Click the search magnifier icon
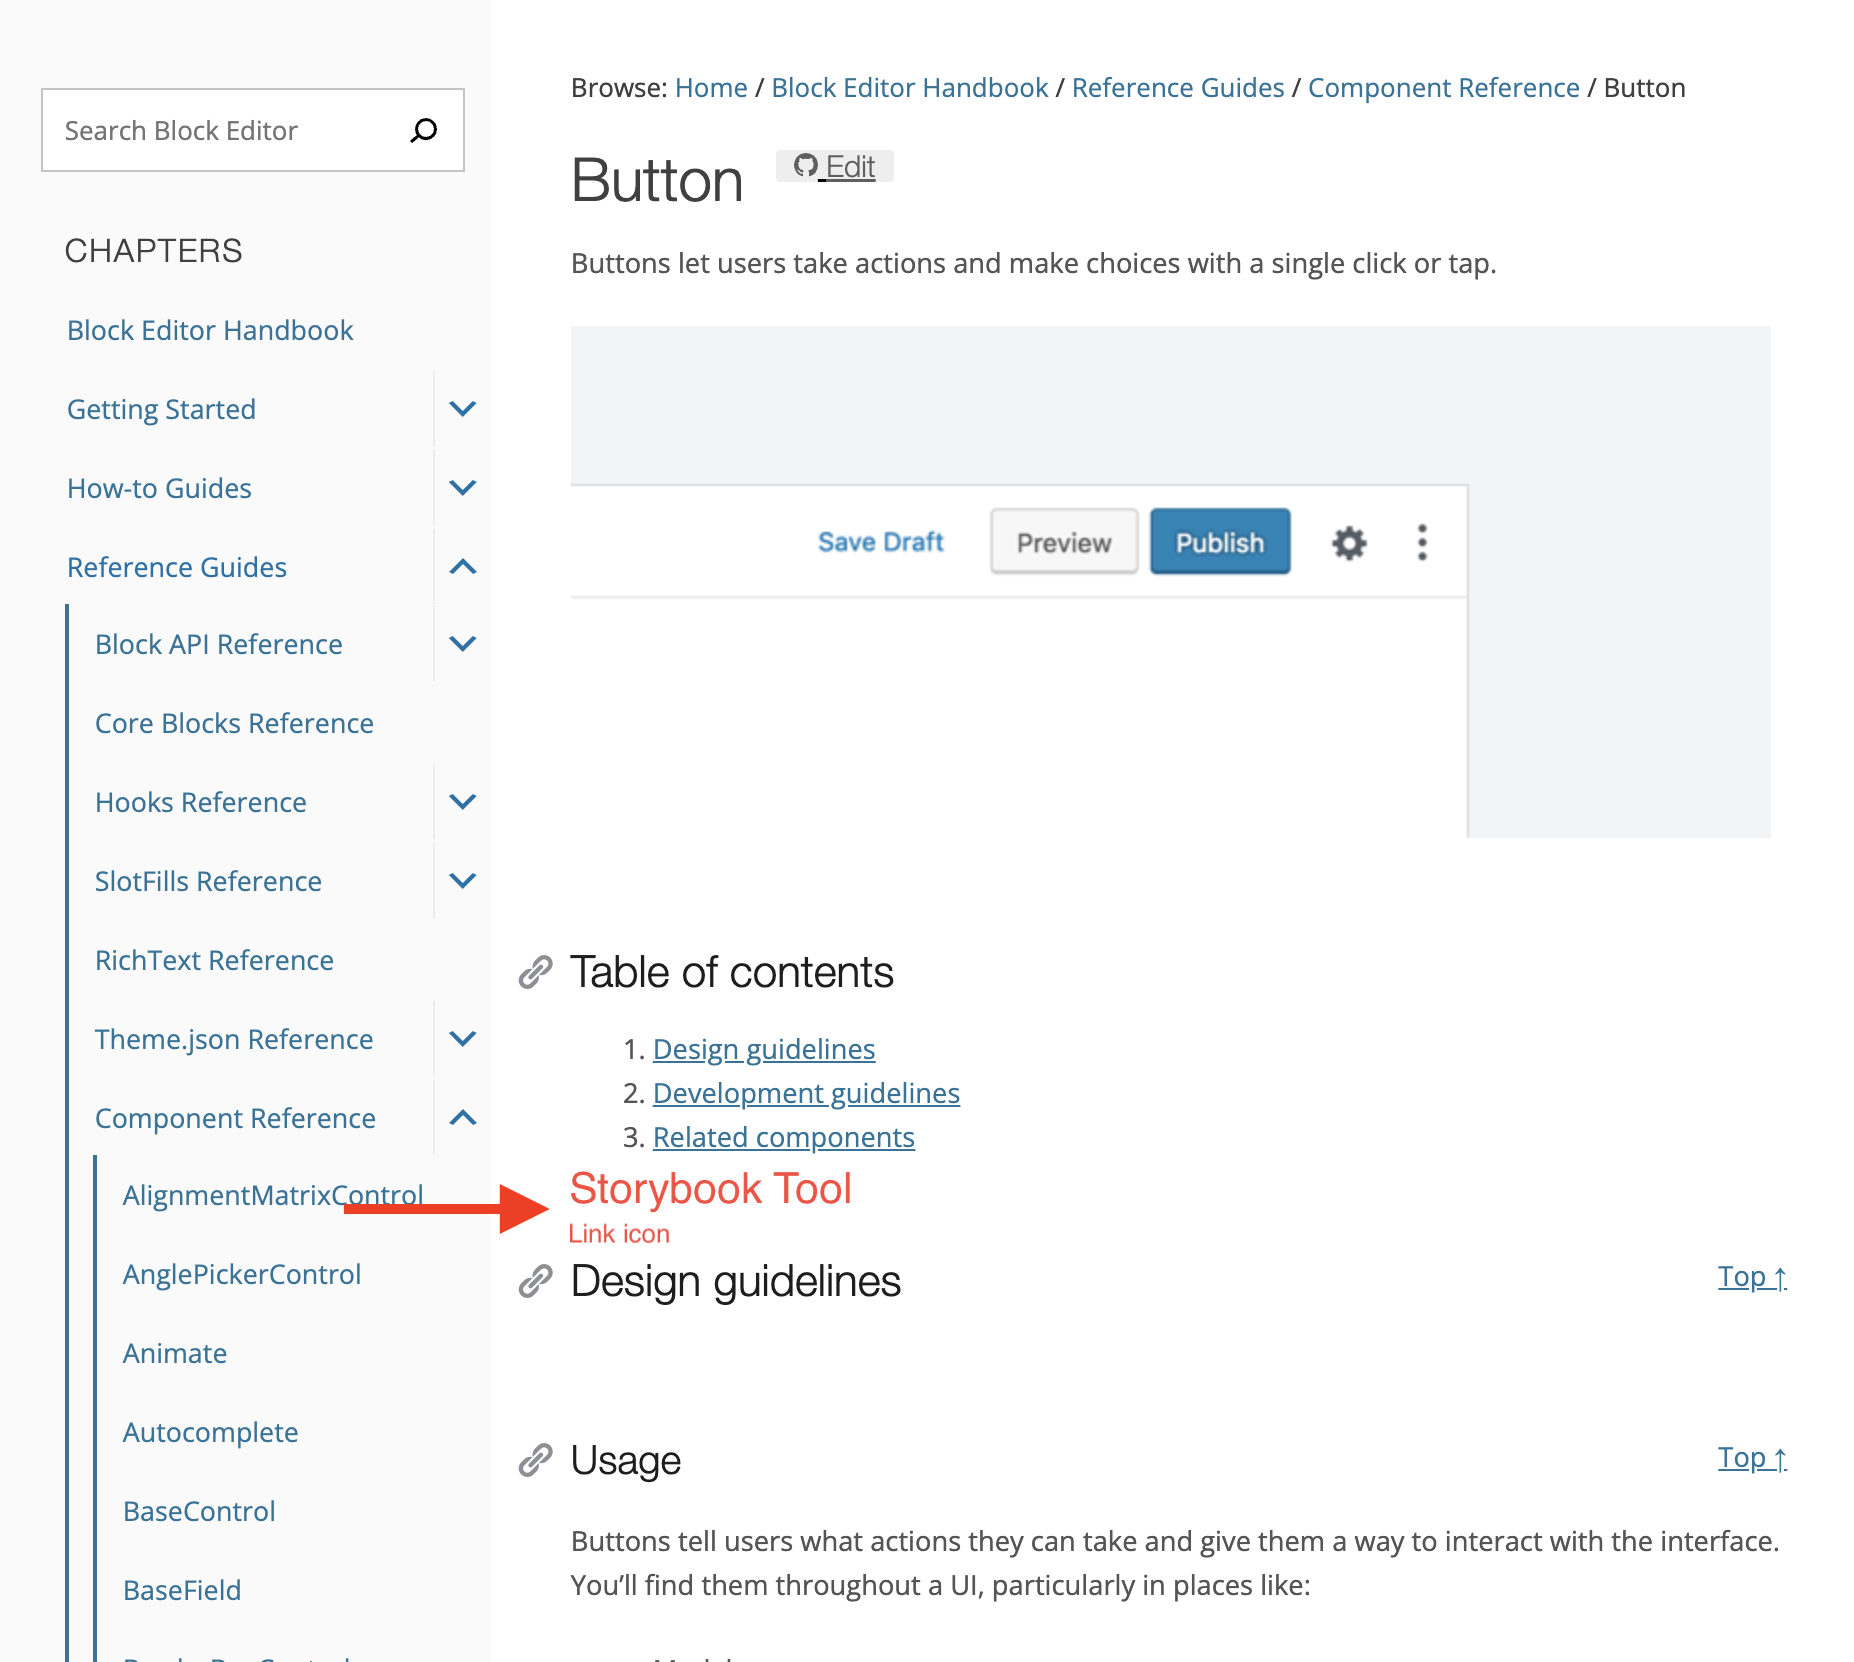The image size is (1854, 1662). coord(423,129)
